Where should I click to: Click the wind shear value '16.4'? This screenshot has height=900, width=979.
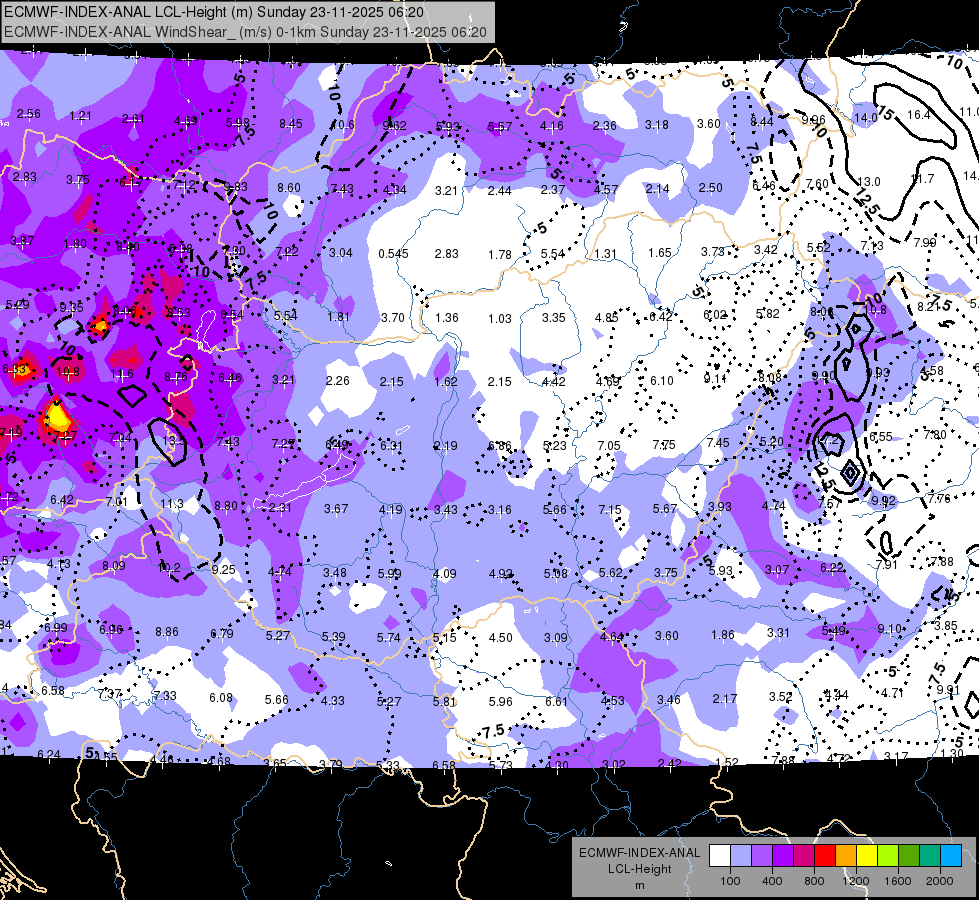coord(919,115)
